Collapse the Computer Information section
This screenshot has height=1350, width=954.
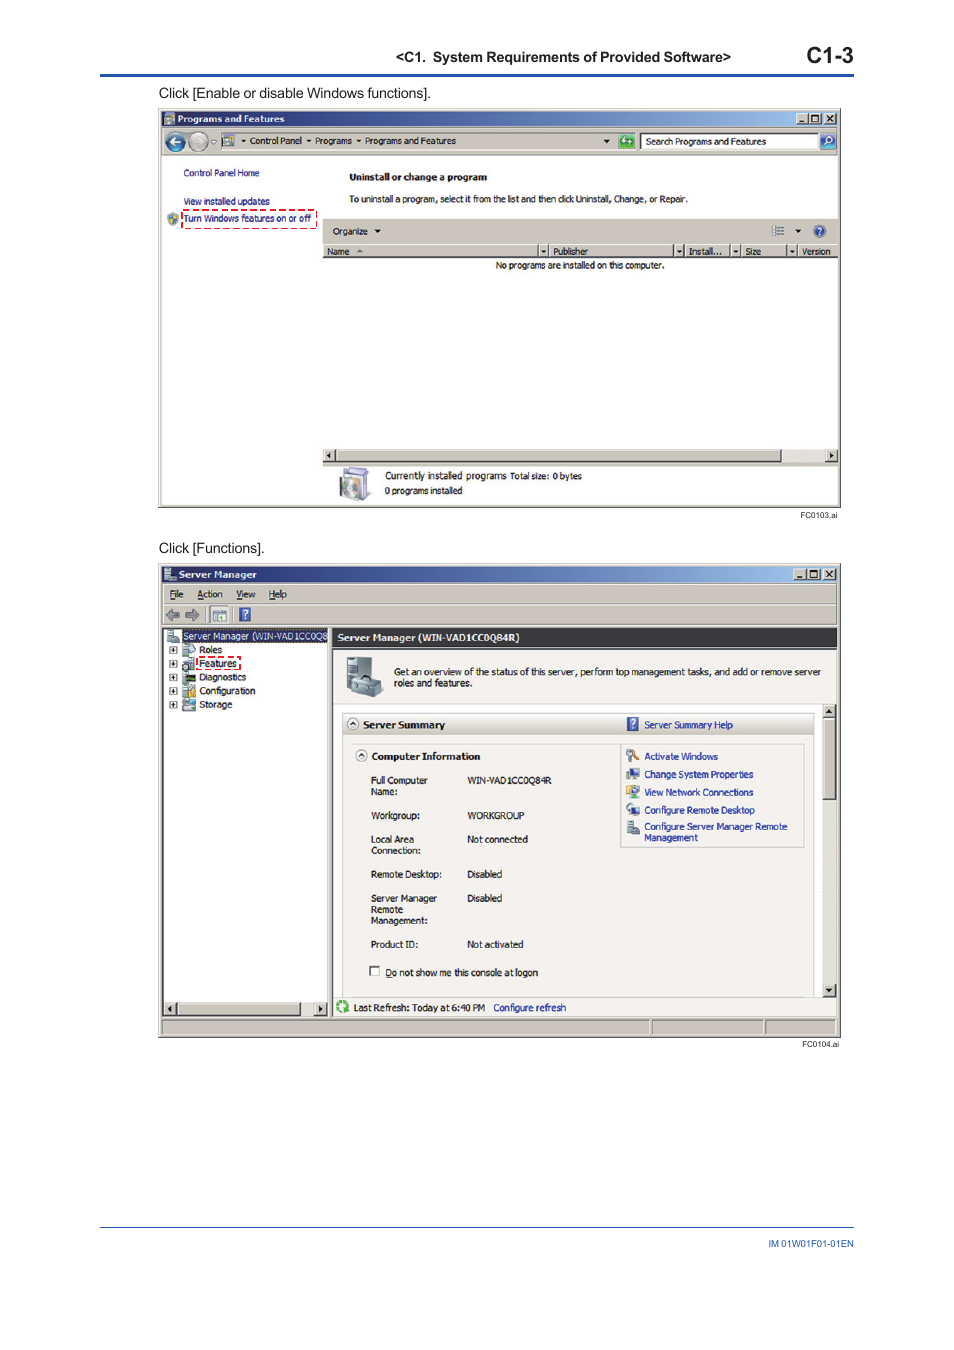(362, 756)
